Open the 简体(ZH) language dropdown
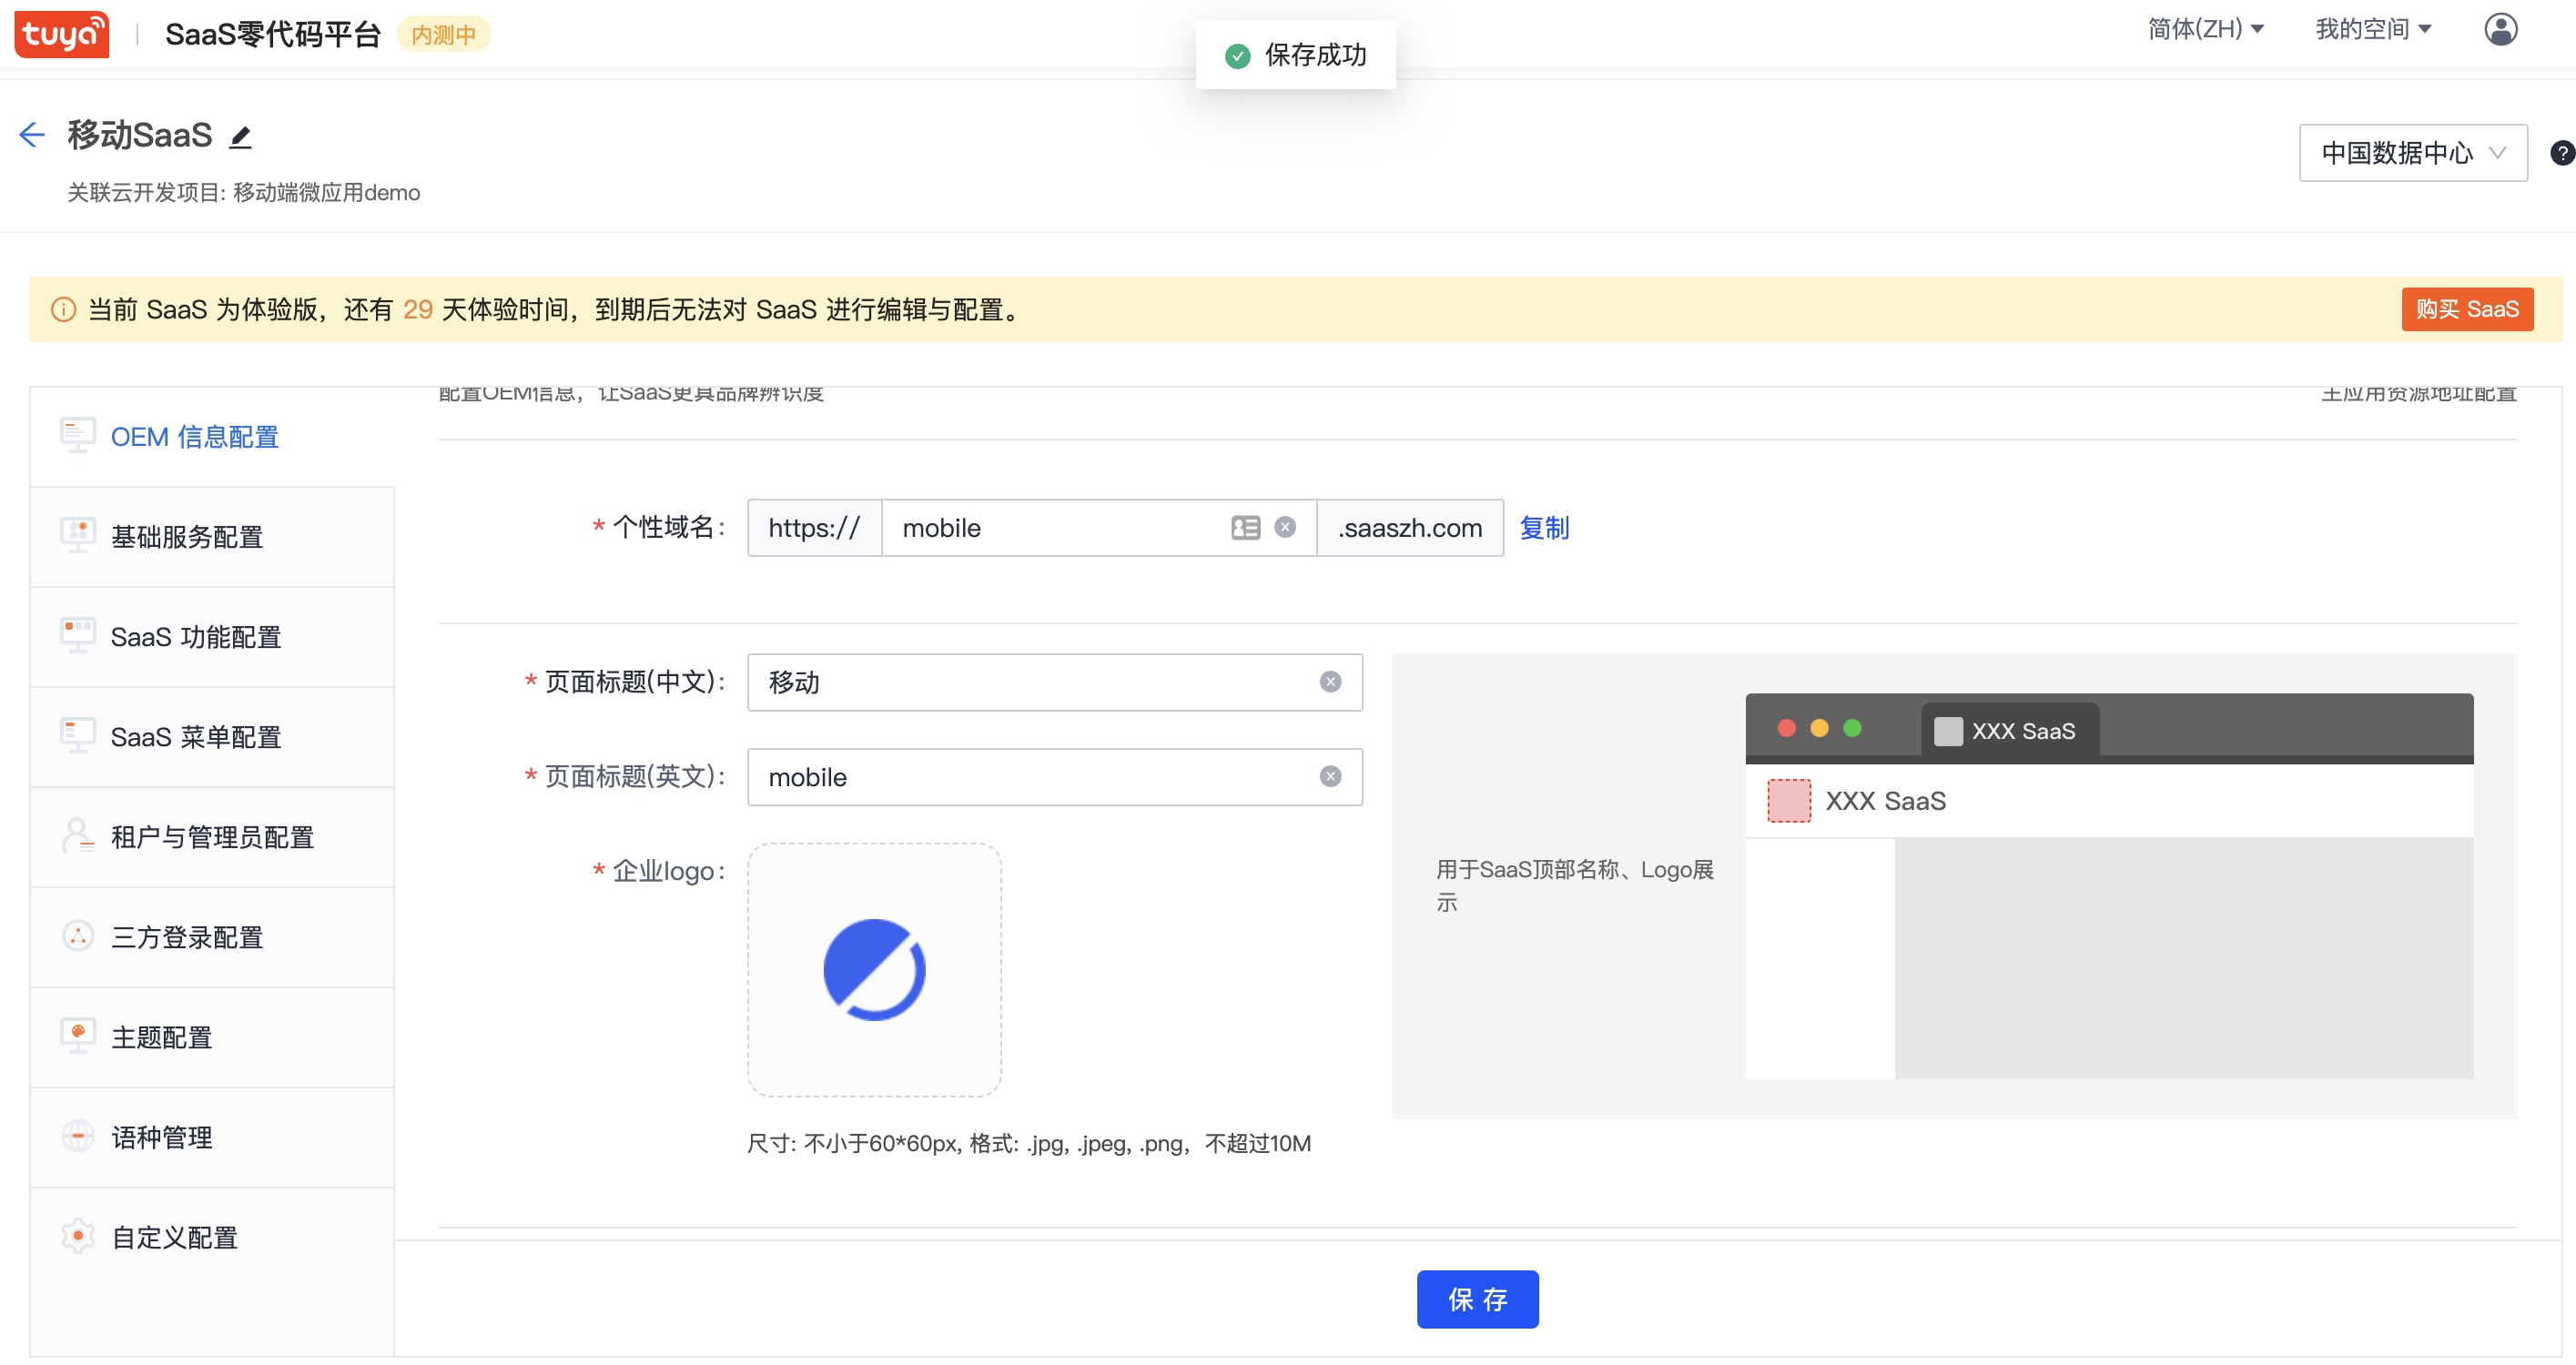2576x1365 pixels. 2205,29
